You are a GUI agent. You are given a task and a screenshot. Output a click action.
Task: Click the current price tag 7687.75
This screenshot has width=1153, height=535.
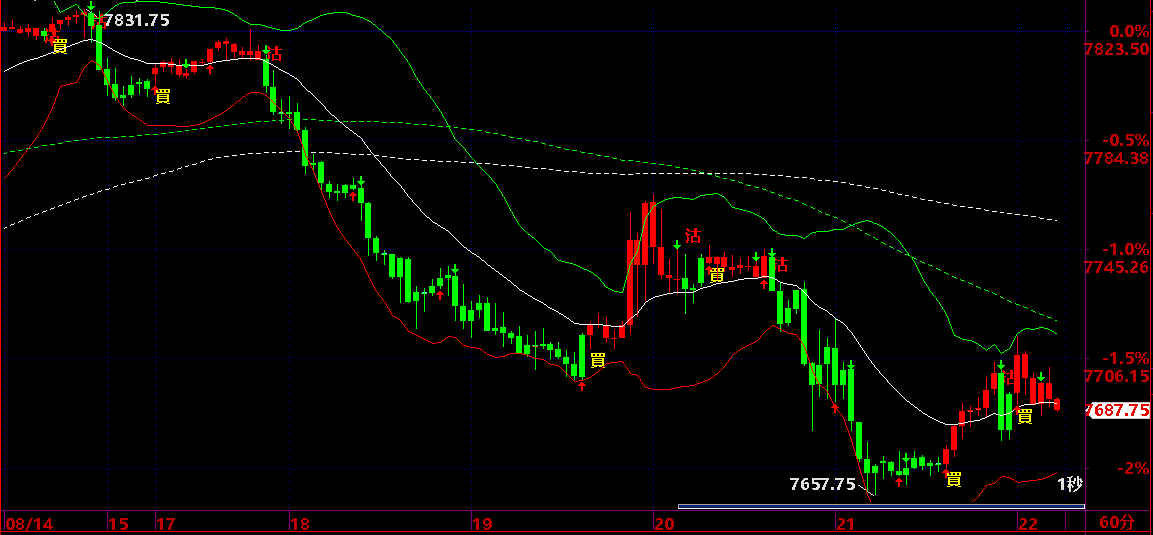(1117, 410)
